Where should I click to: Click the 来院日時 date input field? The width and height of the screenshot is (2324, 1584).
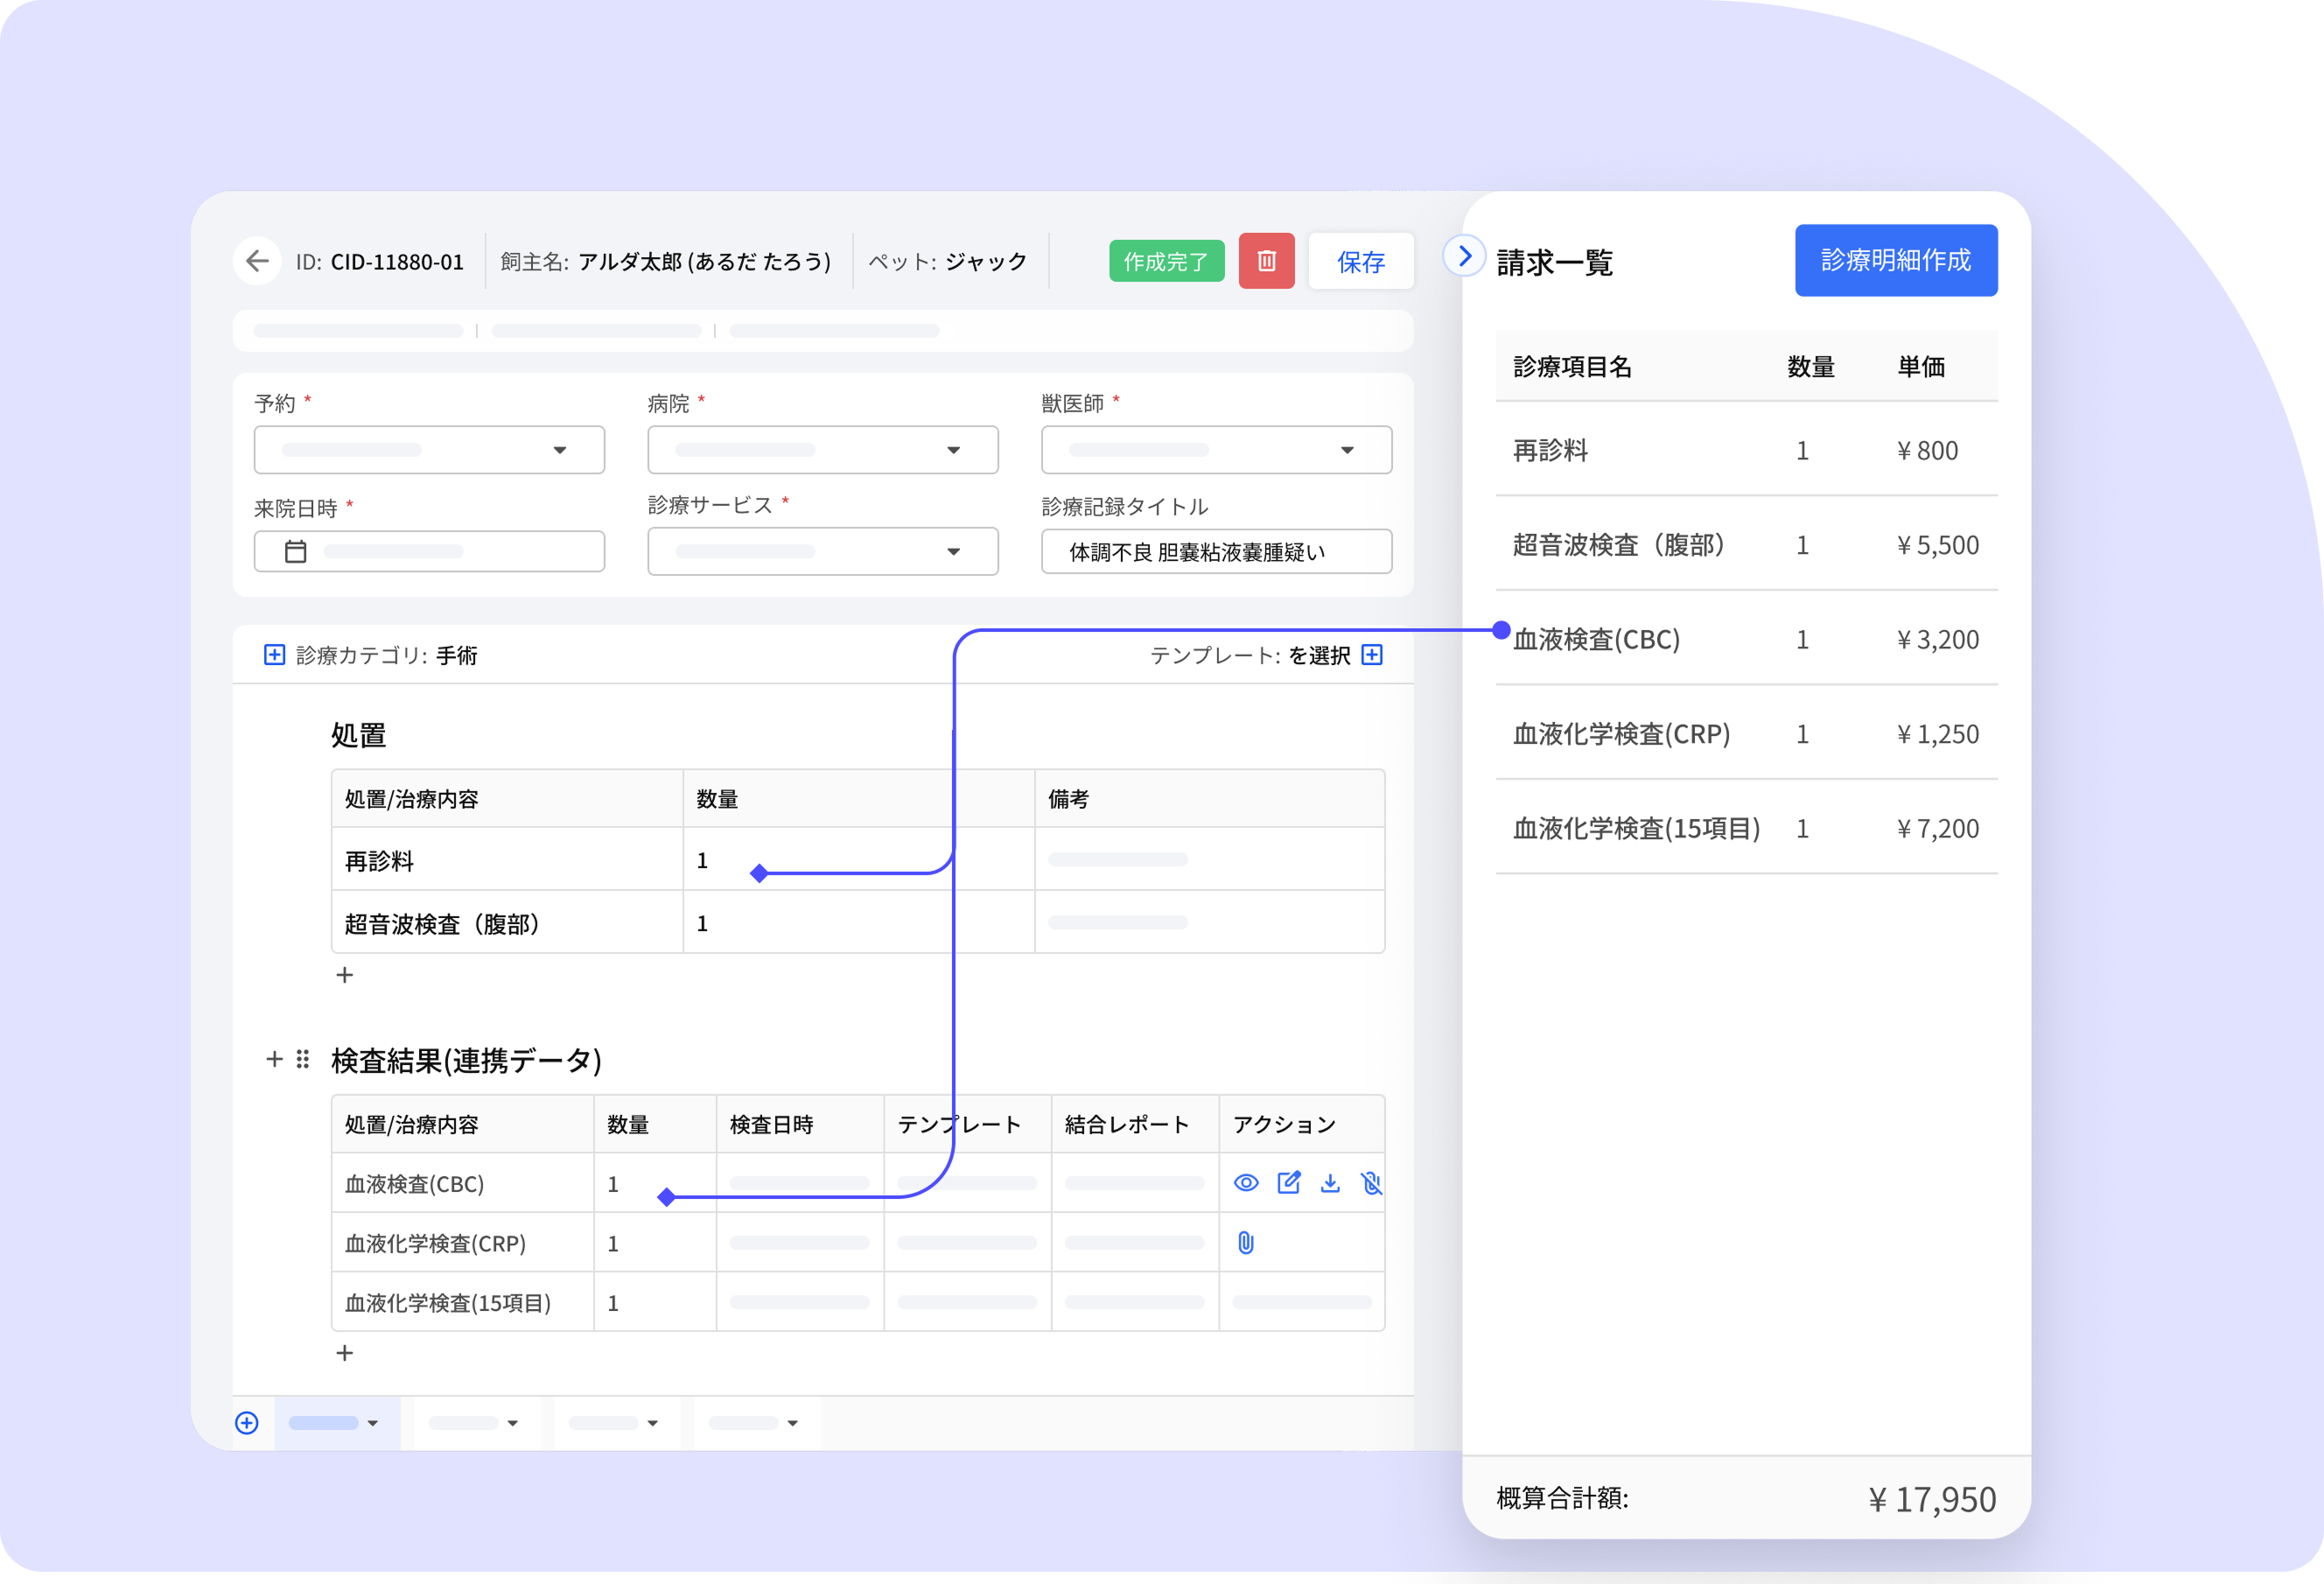(429, 551)
